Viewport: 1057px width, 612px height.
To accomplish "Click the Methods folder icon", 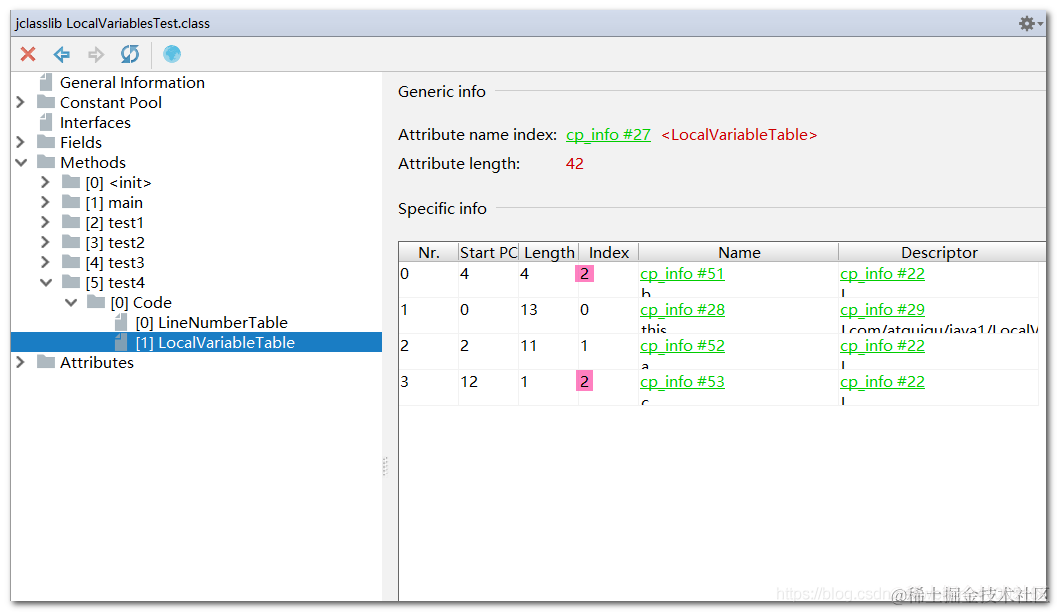I will pyautogui.click(x=46, y=162).
